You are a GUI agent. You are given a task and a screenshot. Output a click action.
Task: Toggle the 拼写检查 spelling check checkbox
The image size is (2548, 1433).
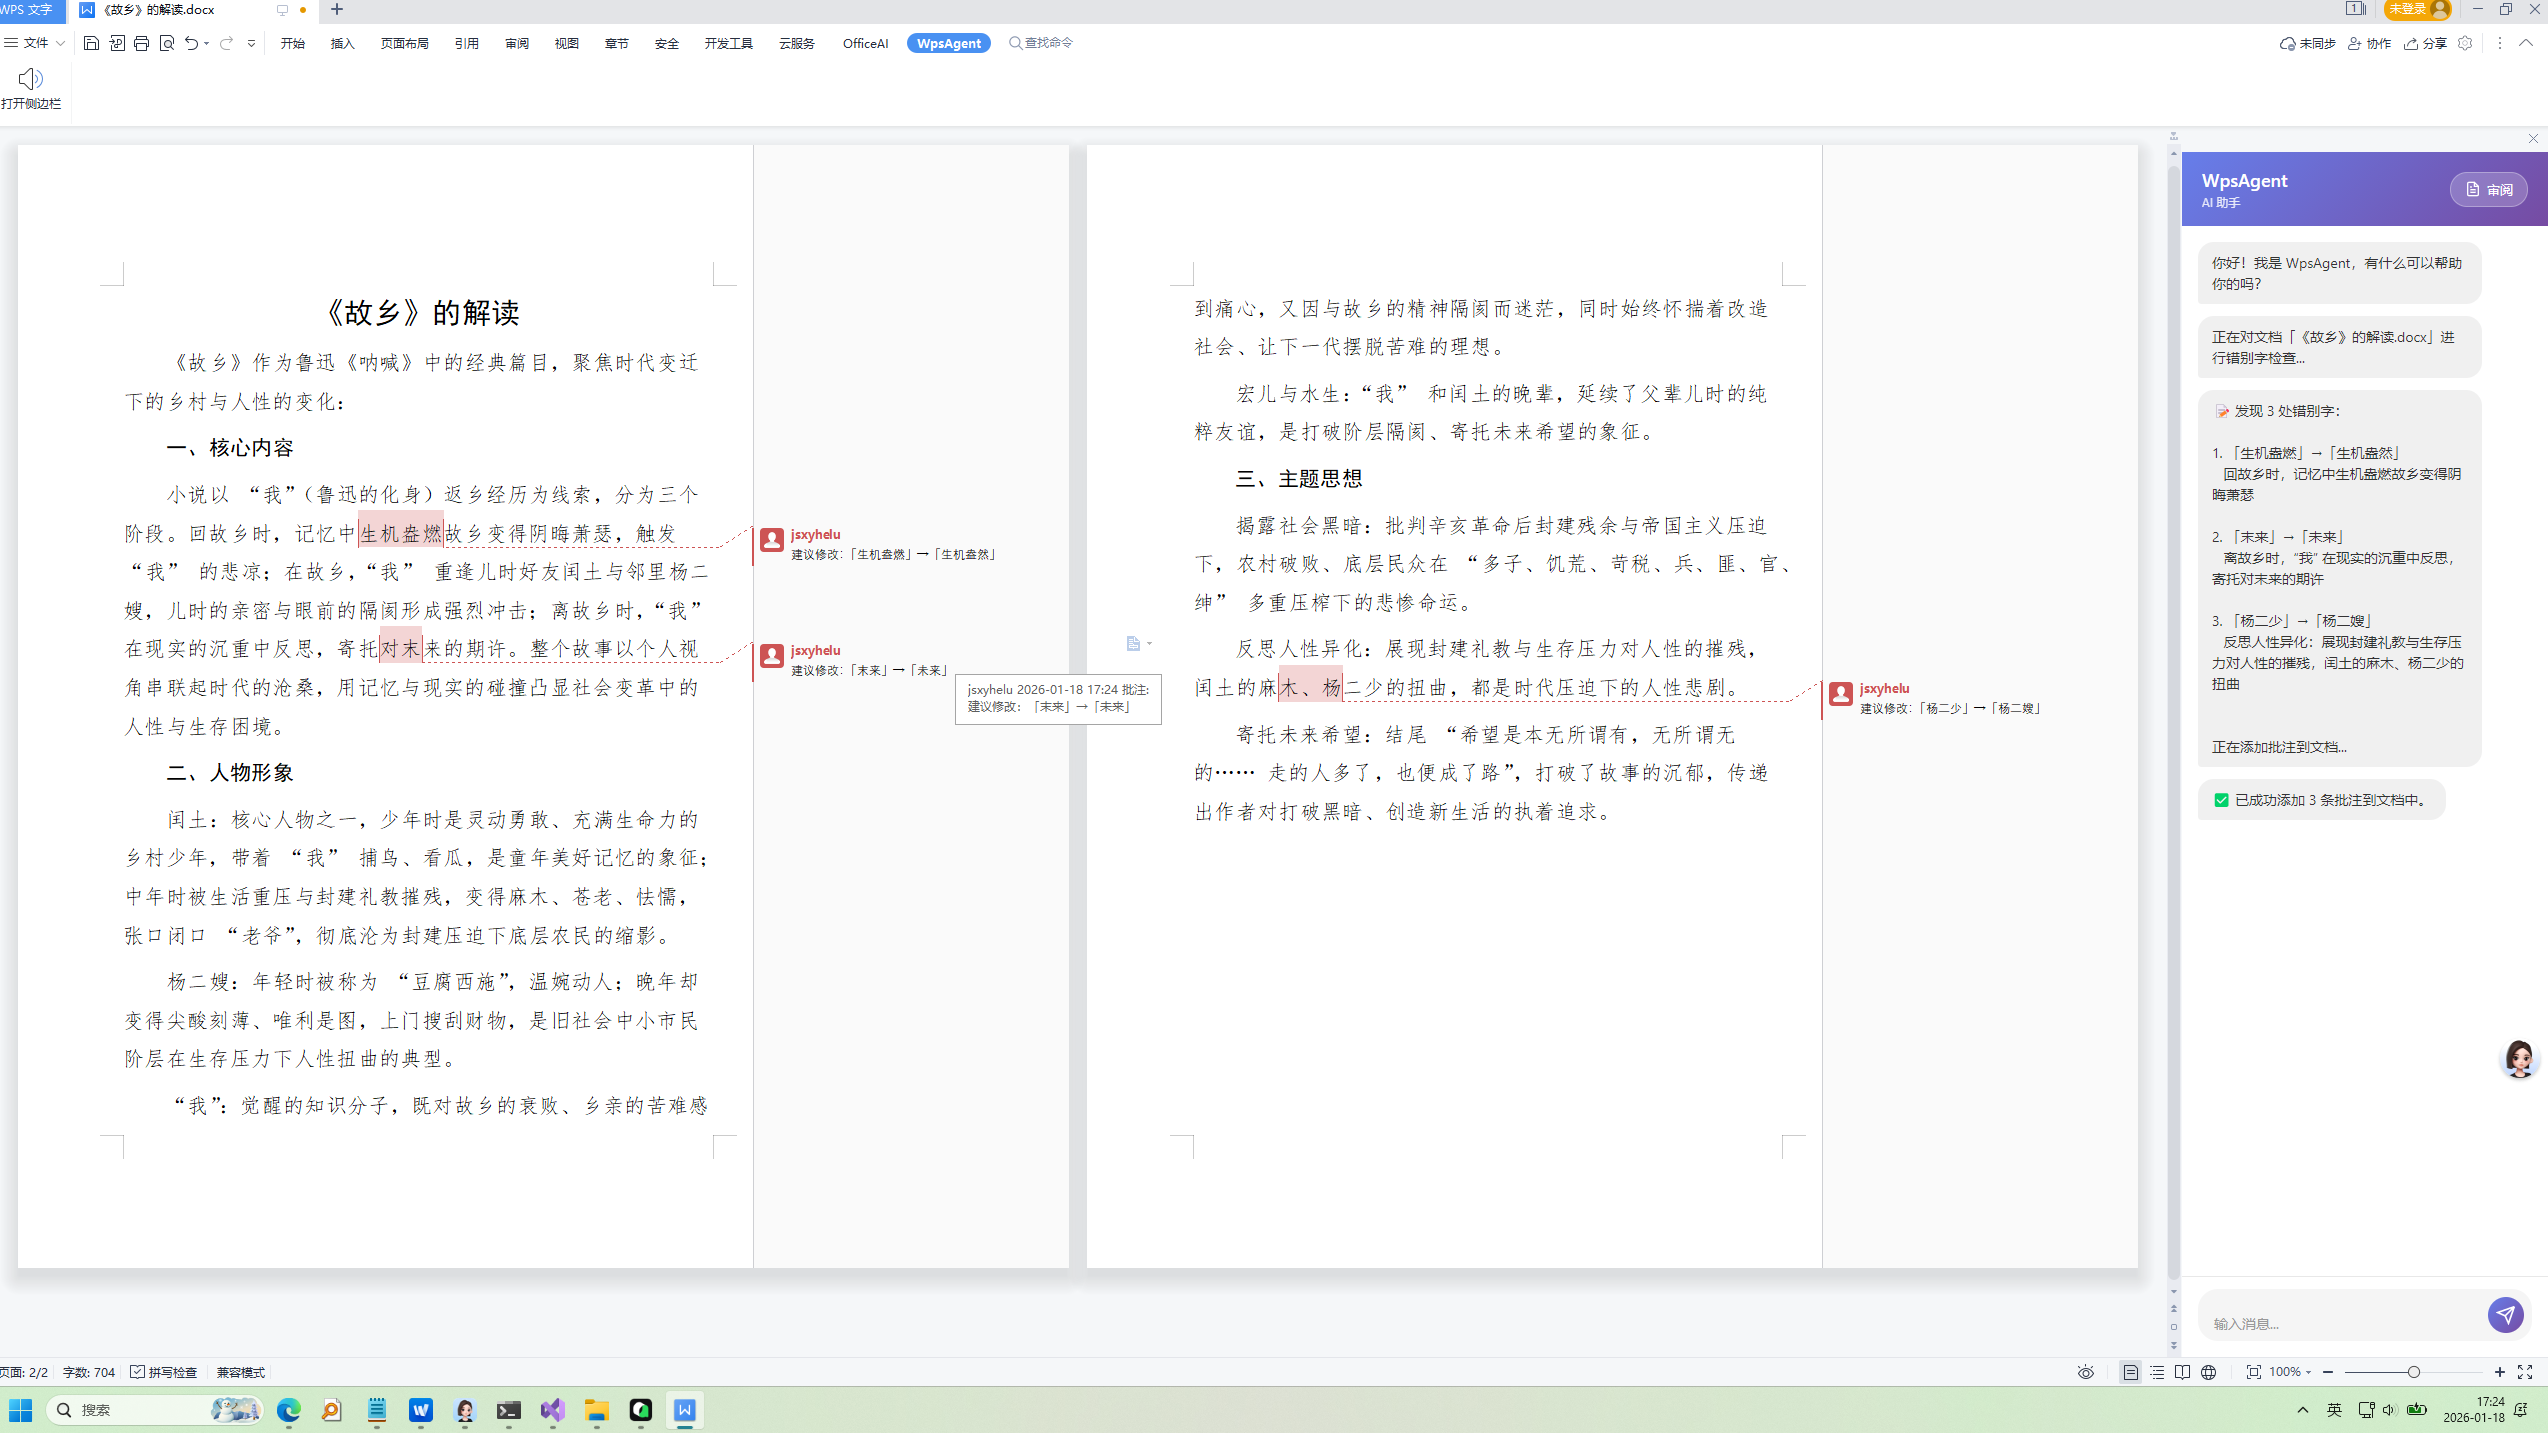138,1372
